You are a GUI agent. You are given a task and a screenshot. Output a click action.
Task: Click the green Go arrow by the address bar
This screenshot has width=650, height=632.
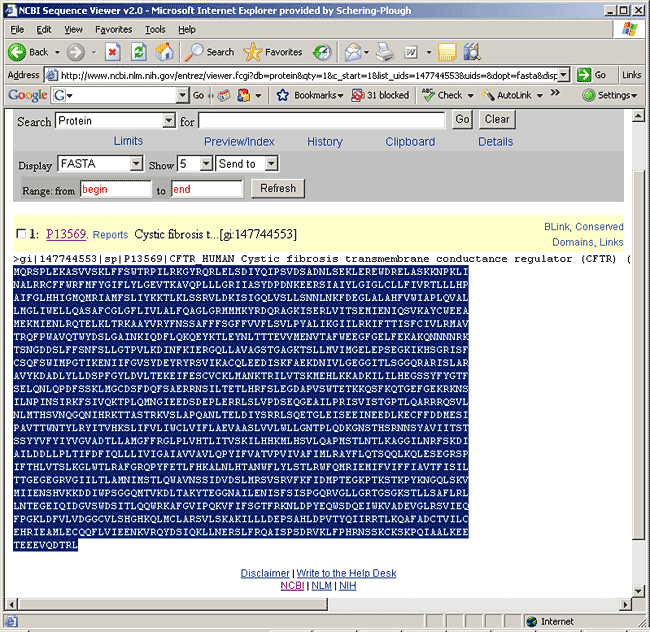tap(584, 75)
